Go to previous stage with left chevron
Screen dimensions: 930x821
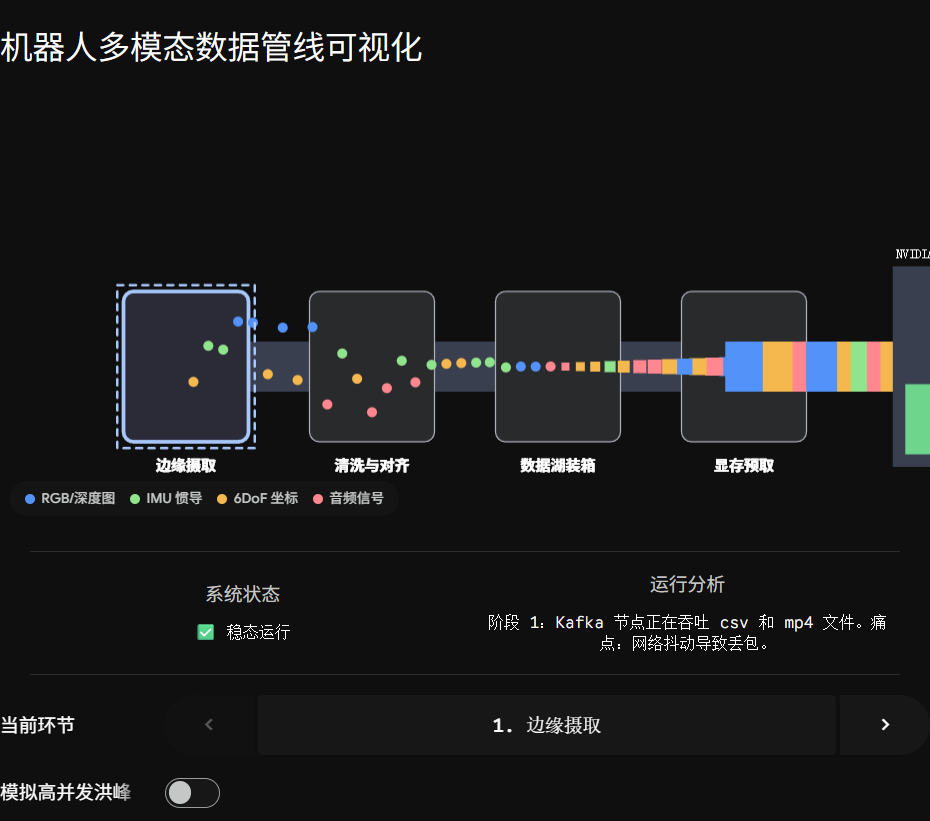click(x=209, y=724)
